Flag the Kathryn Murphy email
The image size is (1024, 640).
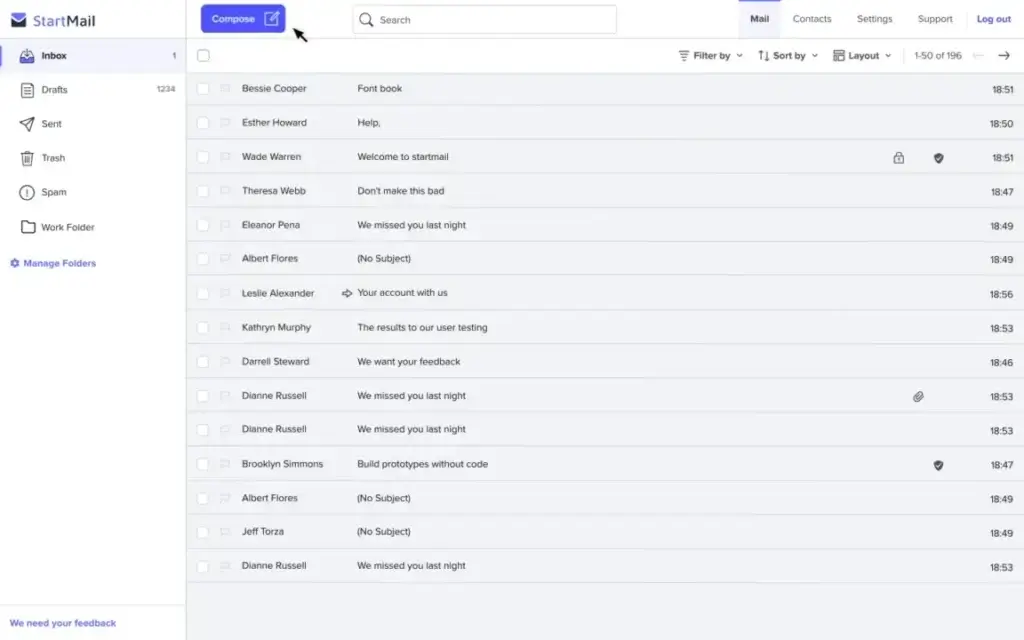[225, 327]
